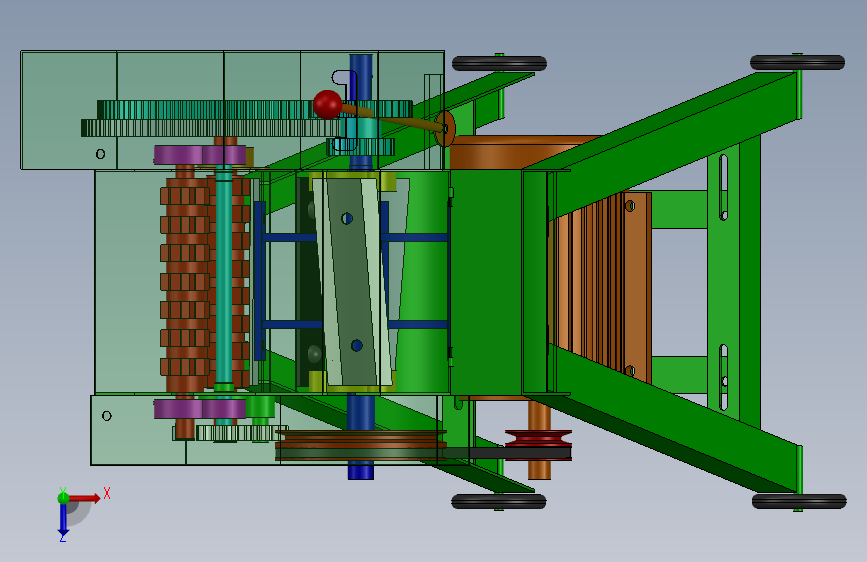Select the brown toothed roller drum

click(185, 281)
